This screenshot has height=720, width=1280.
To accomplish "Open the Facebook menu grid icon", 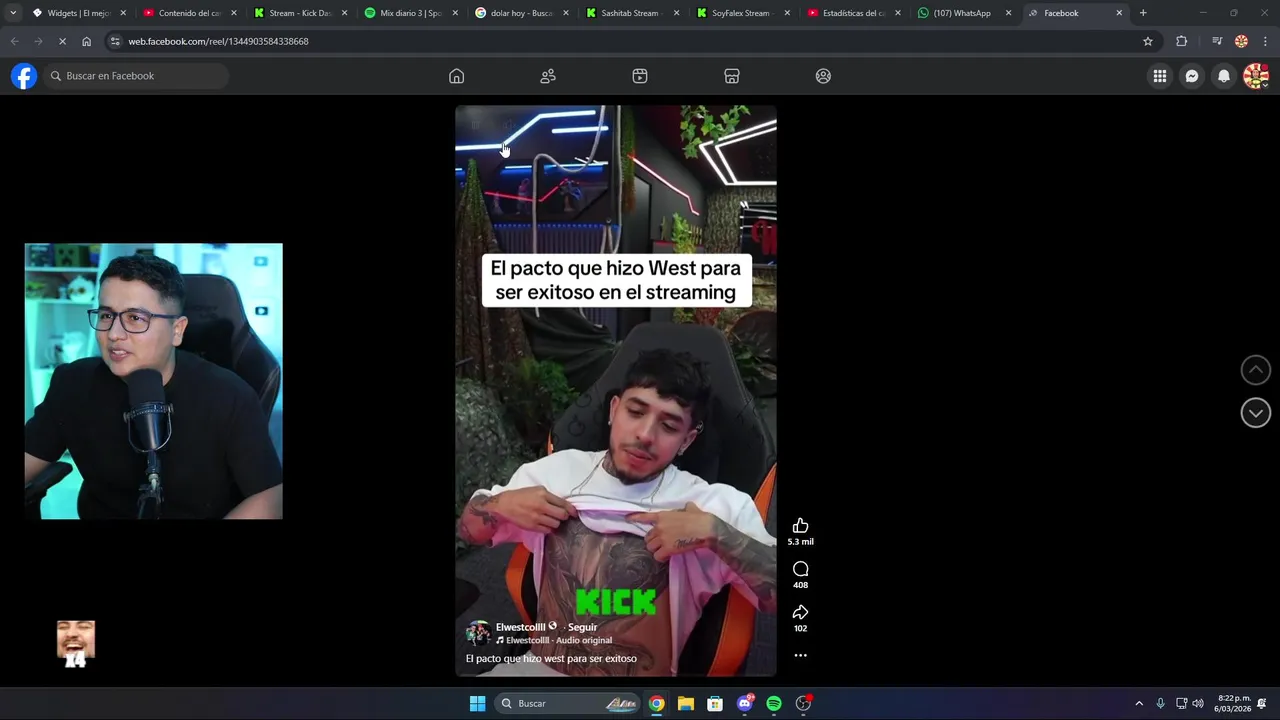I will (x=1160, y=76).
